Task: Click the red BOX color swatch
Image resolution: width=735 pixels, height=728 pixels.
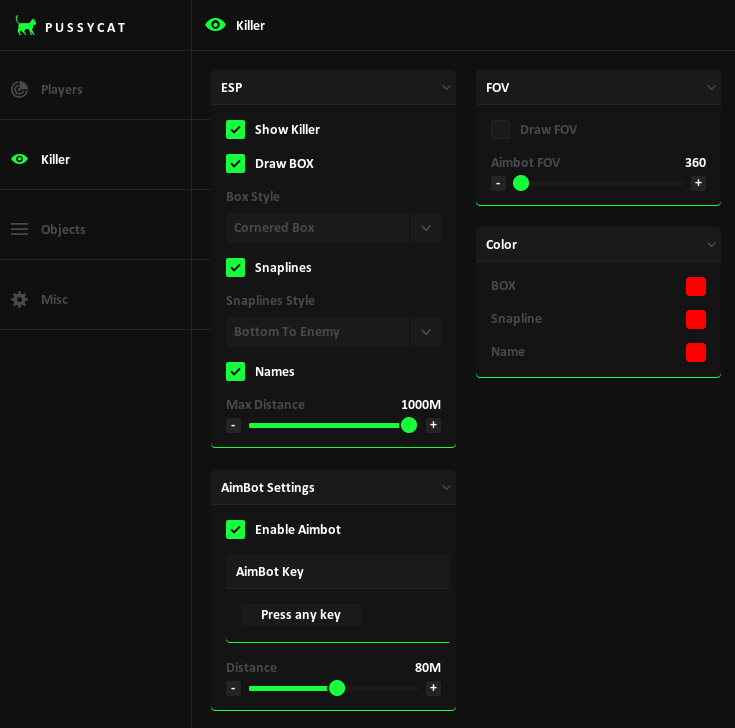Action: click(696, 287)
